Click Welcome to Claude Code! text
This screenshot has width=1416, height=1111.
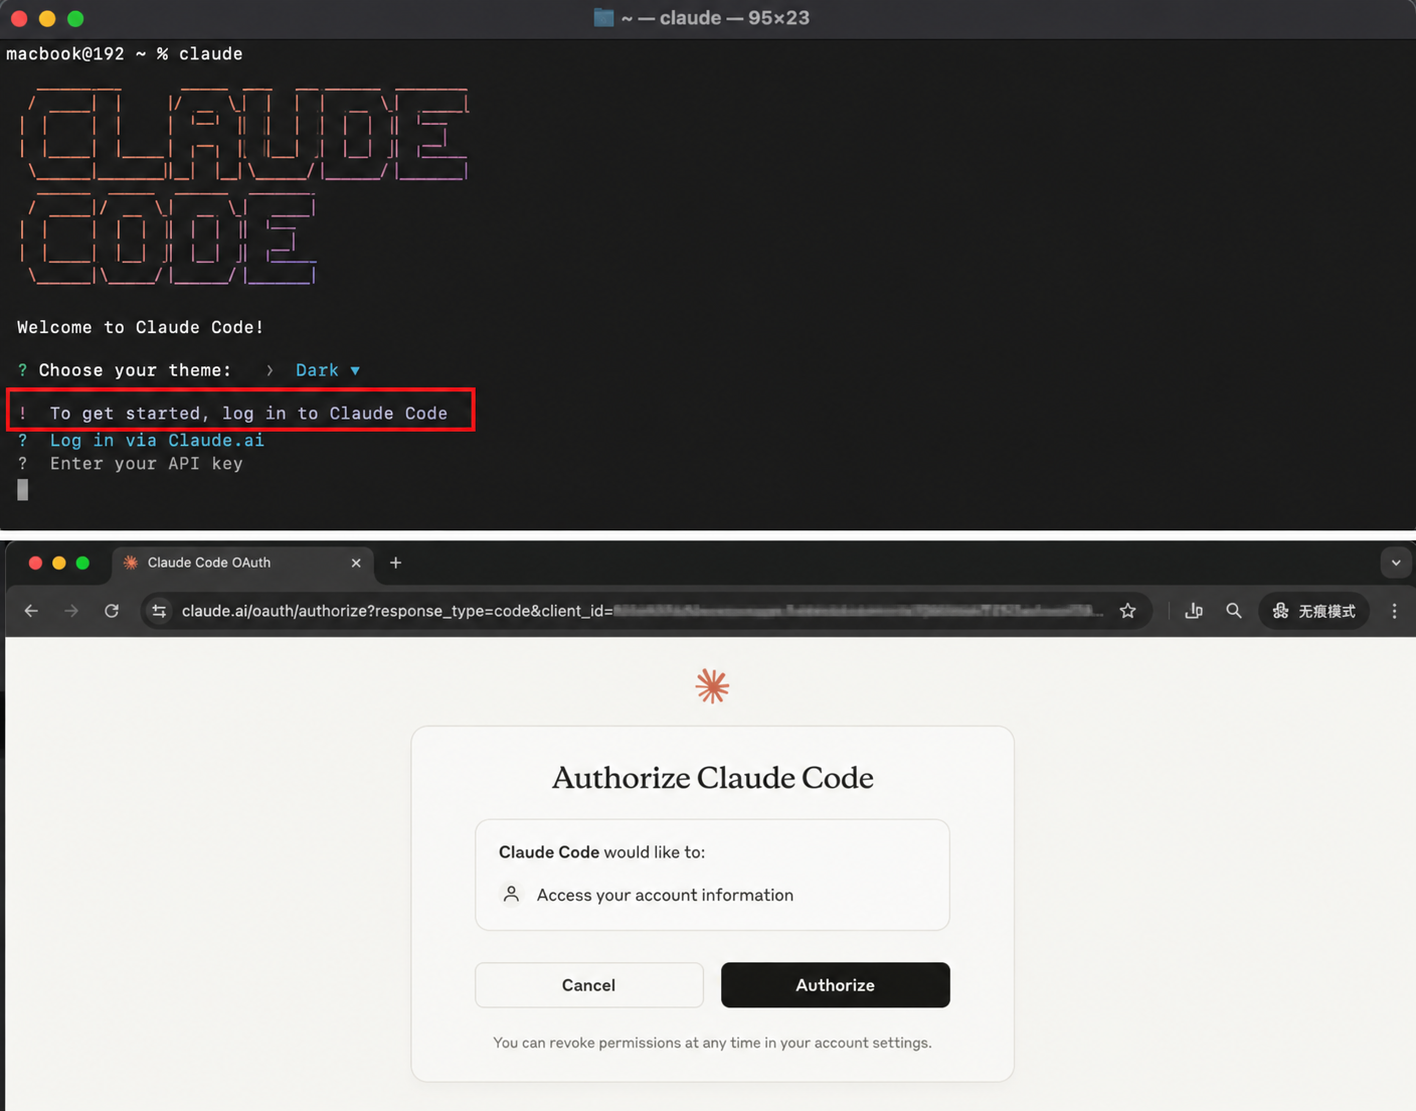click(x=140, y=327)
